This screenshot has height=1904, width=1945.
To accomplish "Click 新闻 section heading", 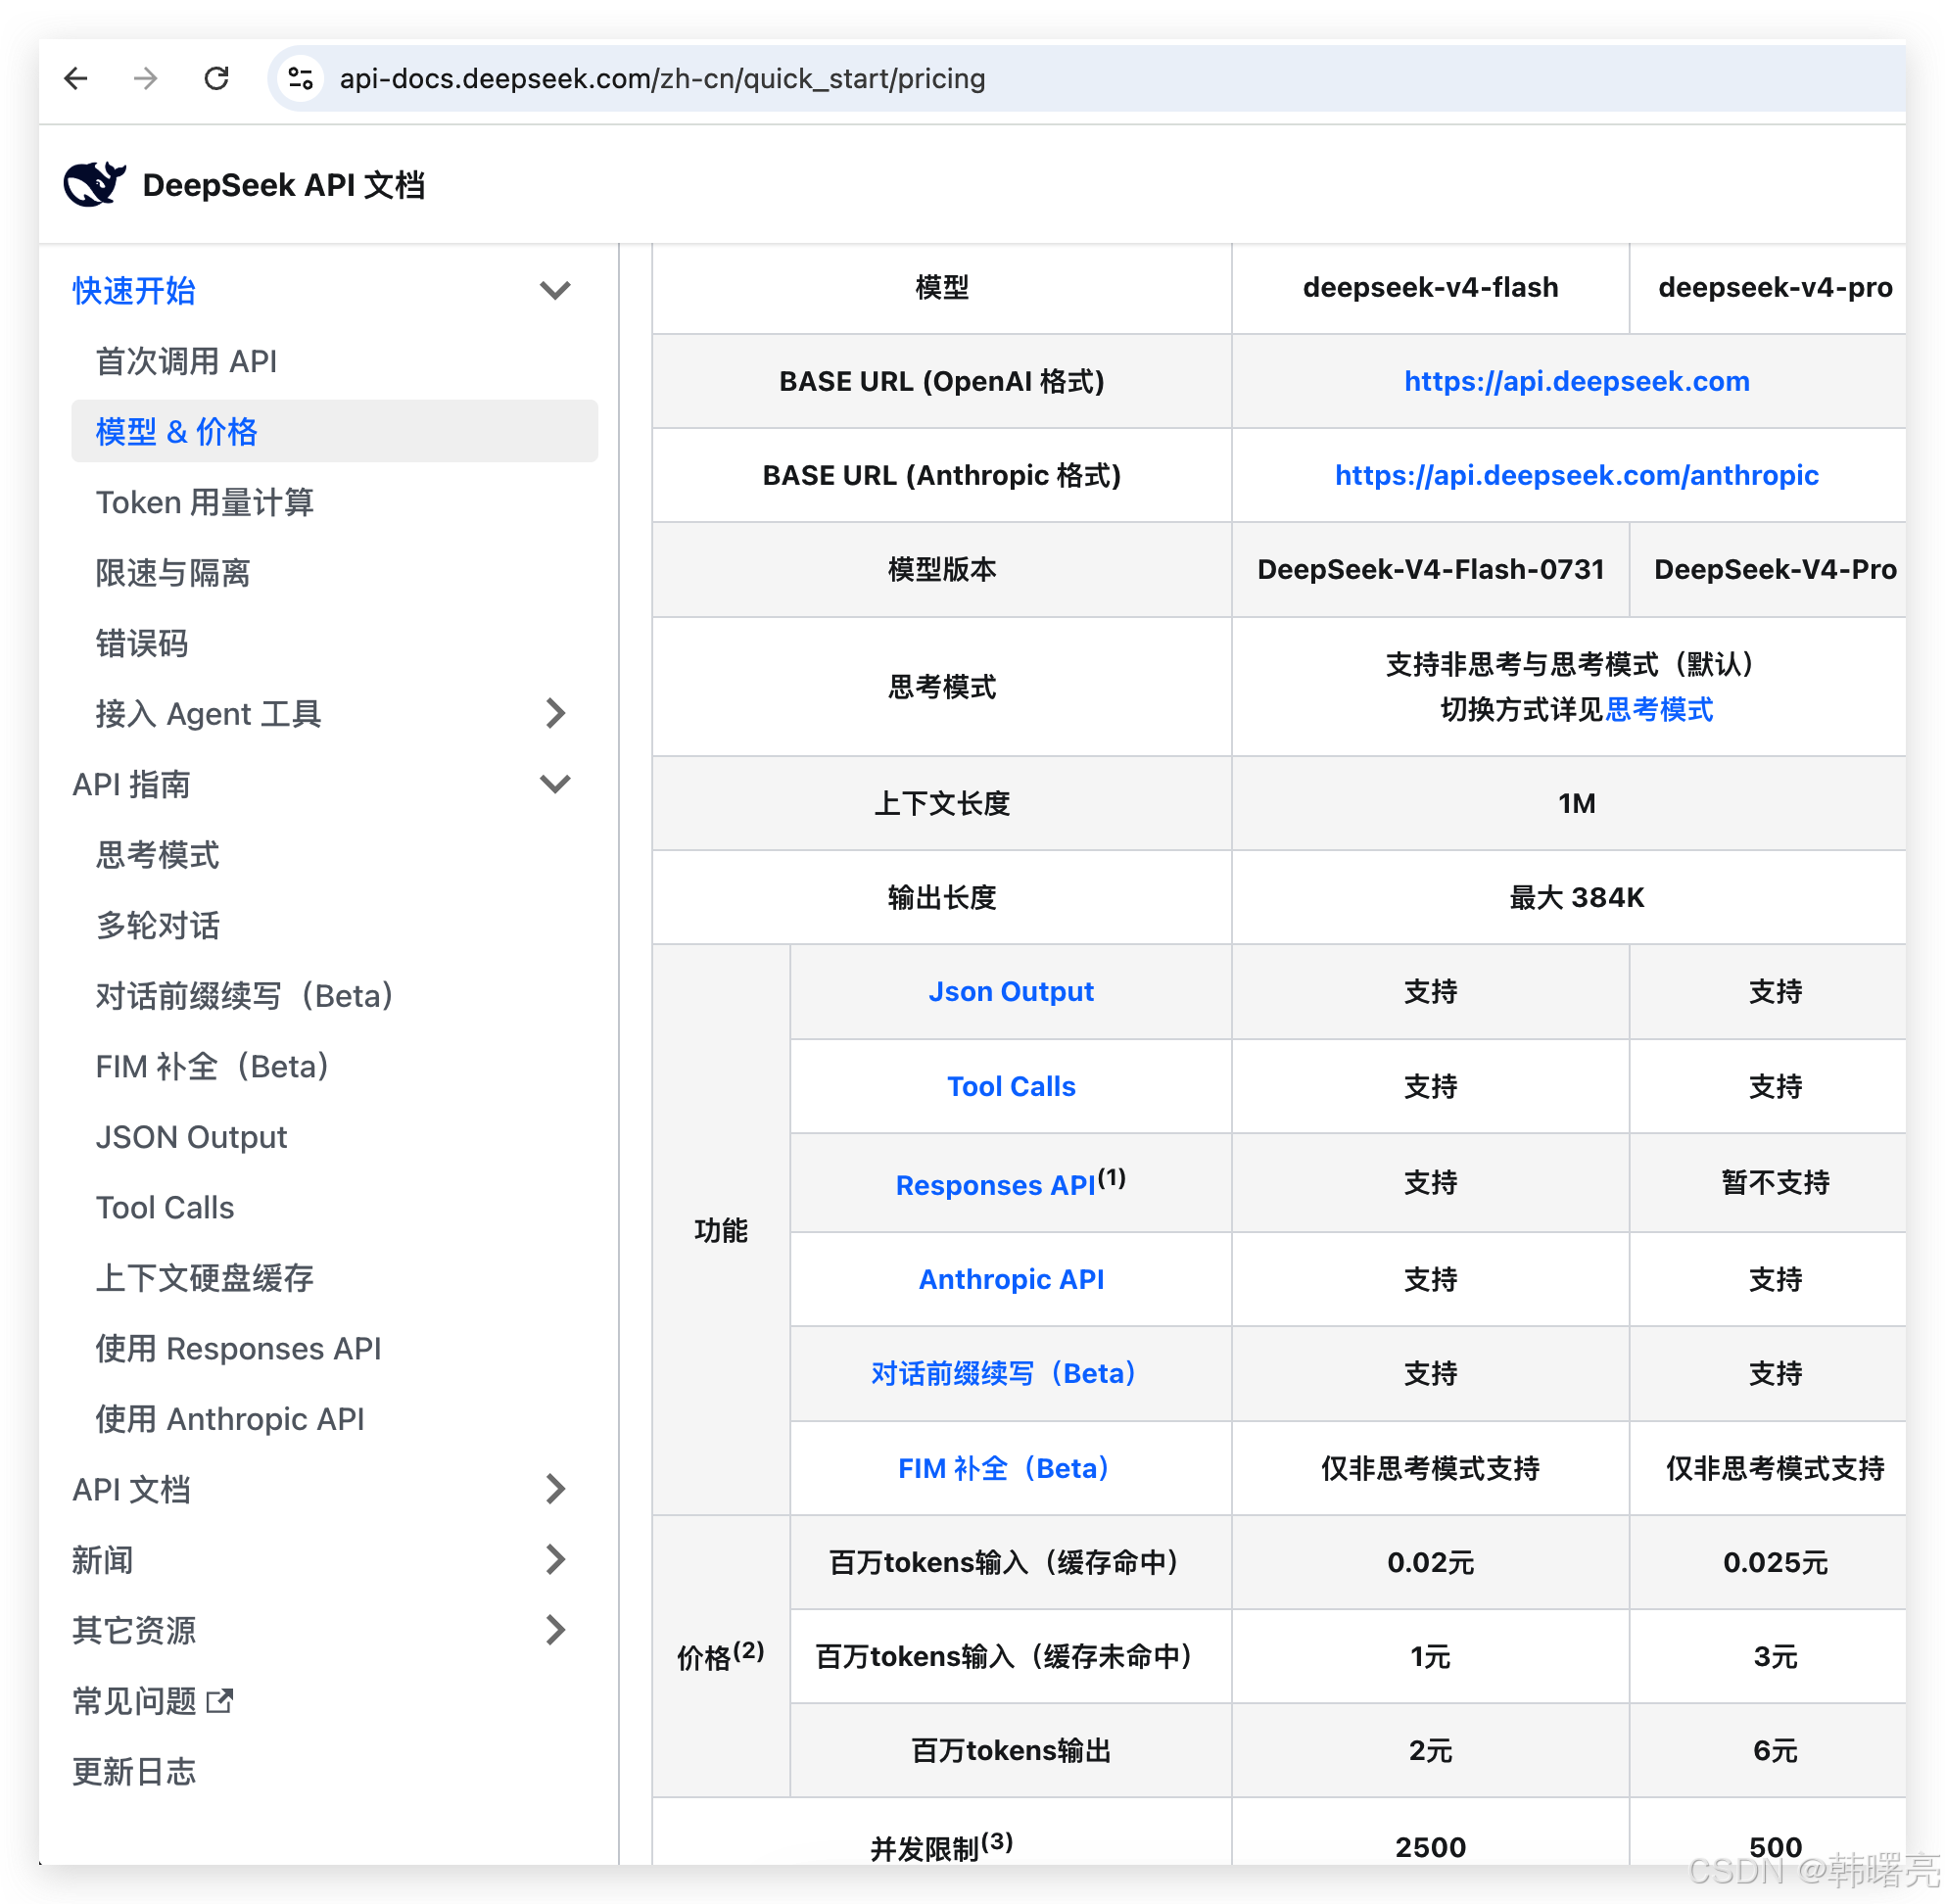I will (102, 1560).
